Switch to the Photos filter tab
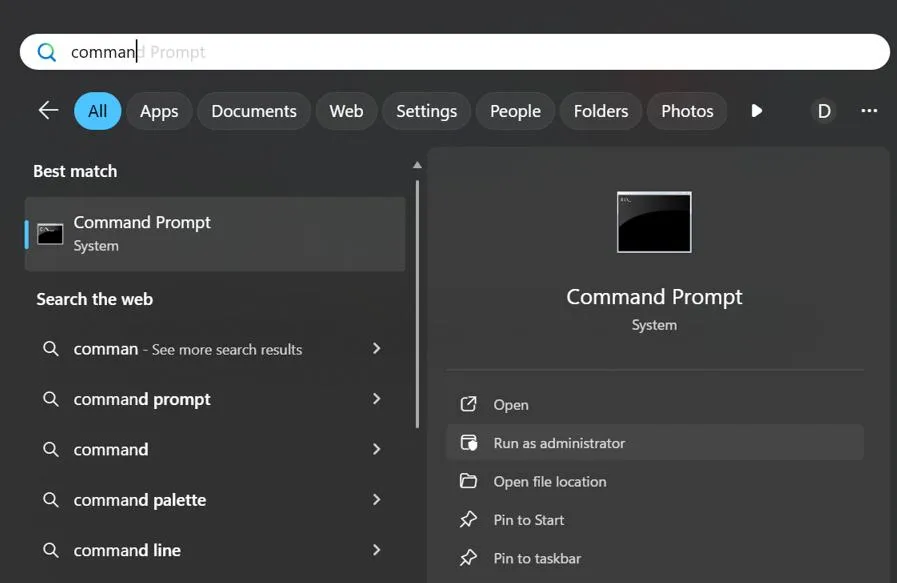 [x=687, y=111]
